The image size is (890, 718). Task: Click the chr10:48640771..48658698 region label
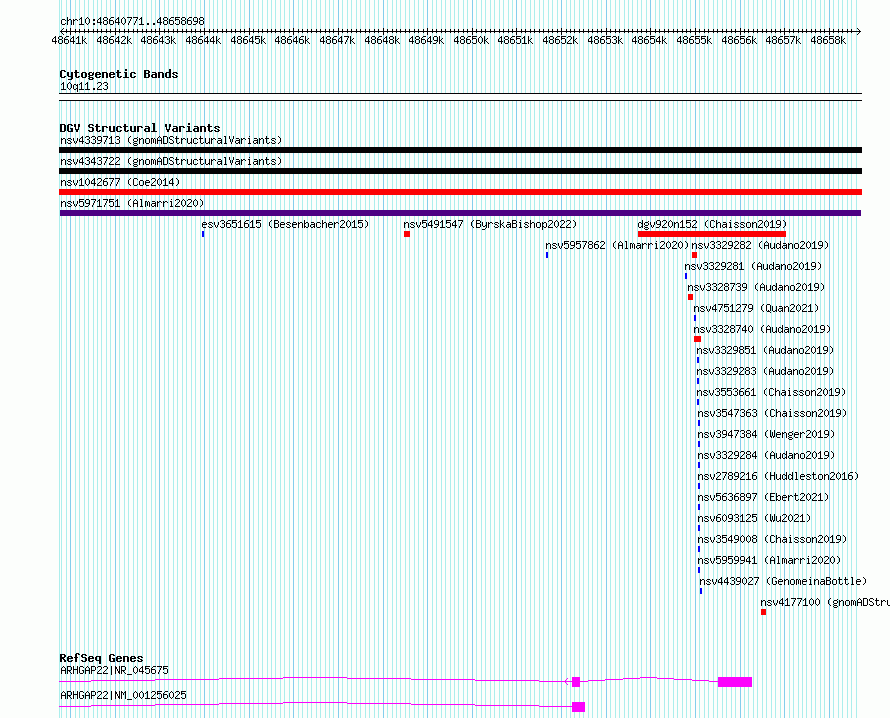(132, 21)
